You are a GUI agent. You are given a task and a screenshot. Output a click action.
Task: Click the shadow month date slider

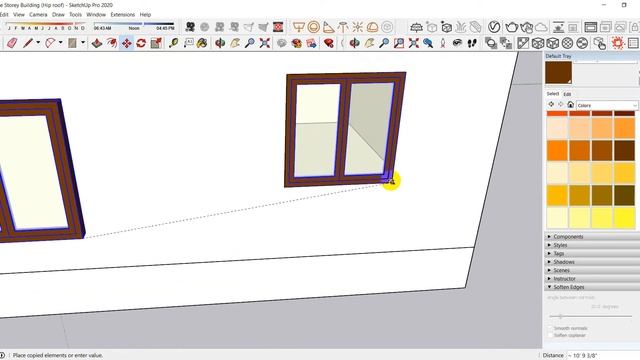click(x=46, y=24)
